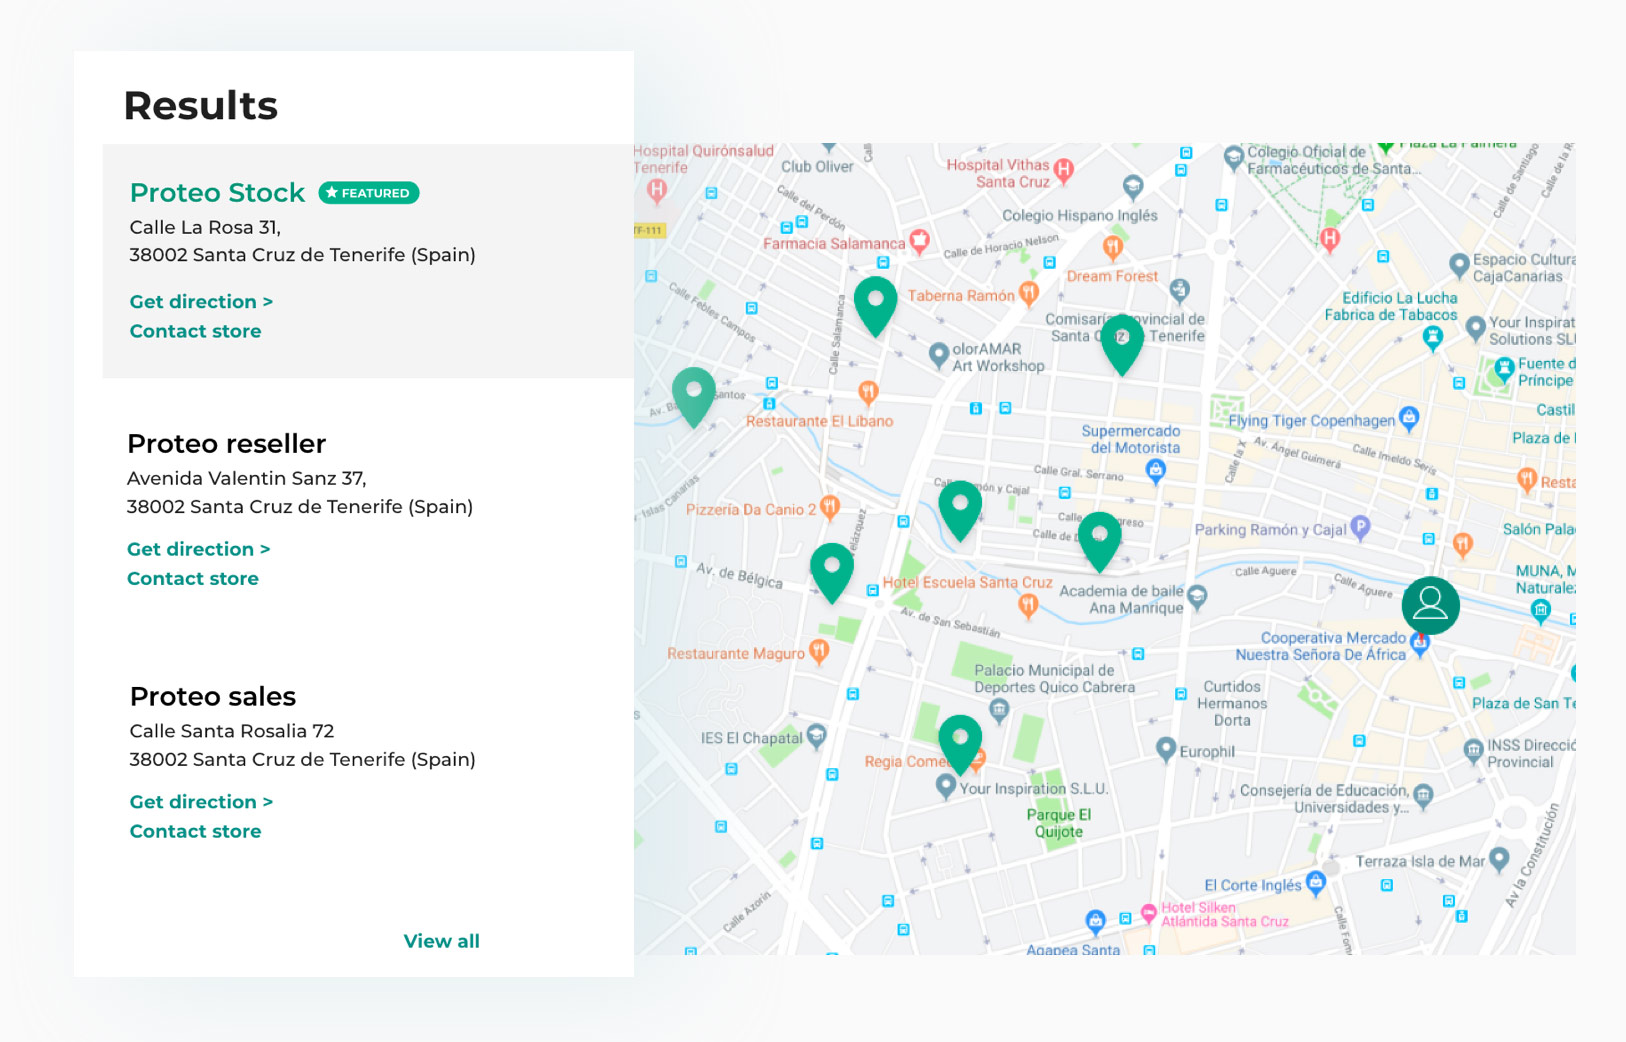The height and width of the screenshot is (1042, 1626).
Task: Contact store for Proteo Stock
Action: click(195, 331)
